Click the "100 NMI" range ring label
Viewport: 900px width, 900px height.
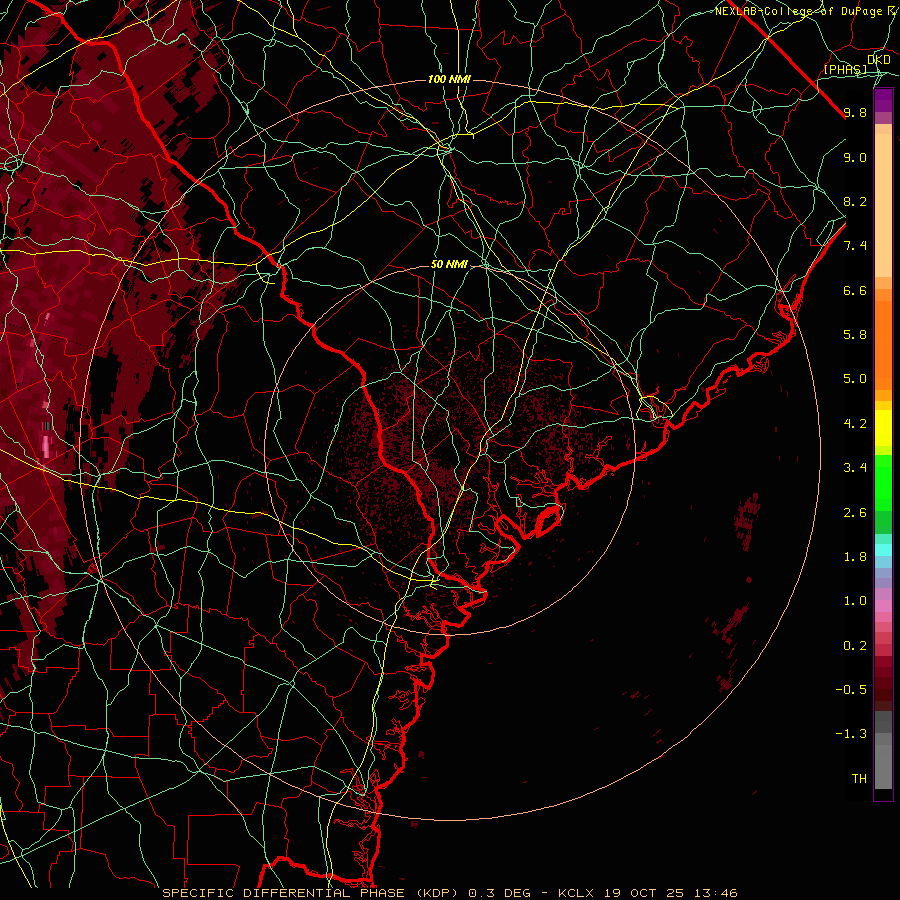(x=449, y=79)
